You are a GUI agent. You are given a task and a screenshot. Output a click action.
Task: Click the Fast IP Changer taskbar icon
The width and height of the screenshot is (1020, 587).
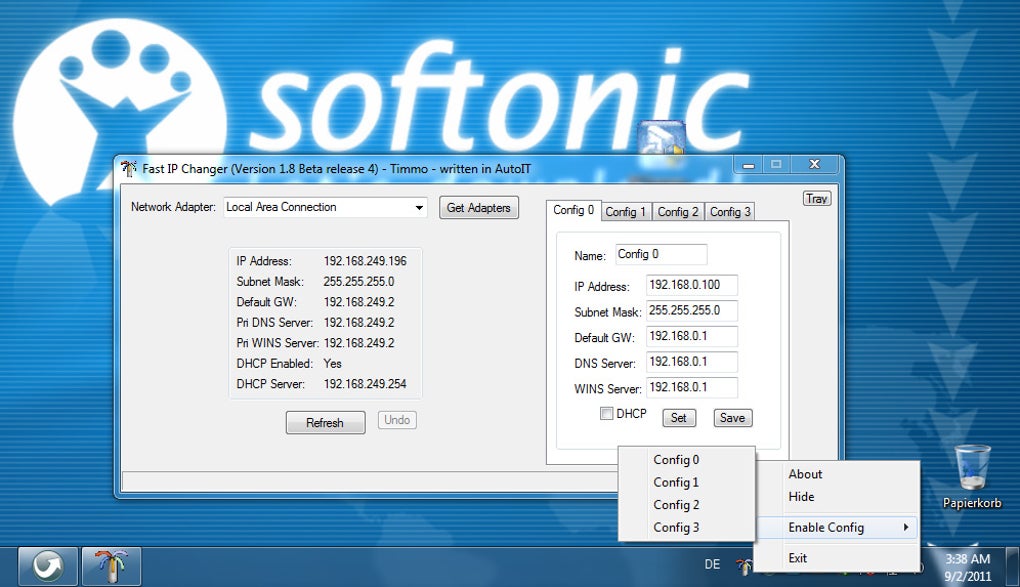point(111,566)
